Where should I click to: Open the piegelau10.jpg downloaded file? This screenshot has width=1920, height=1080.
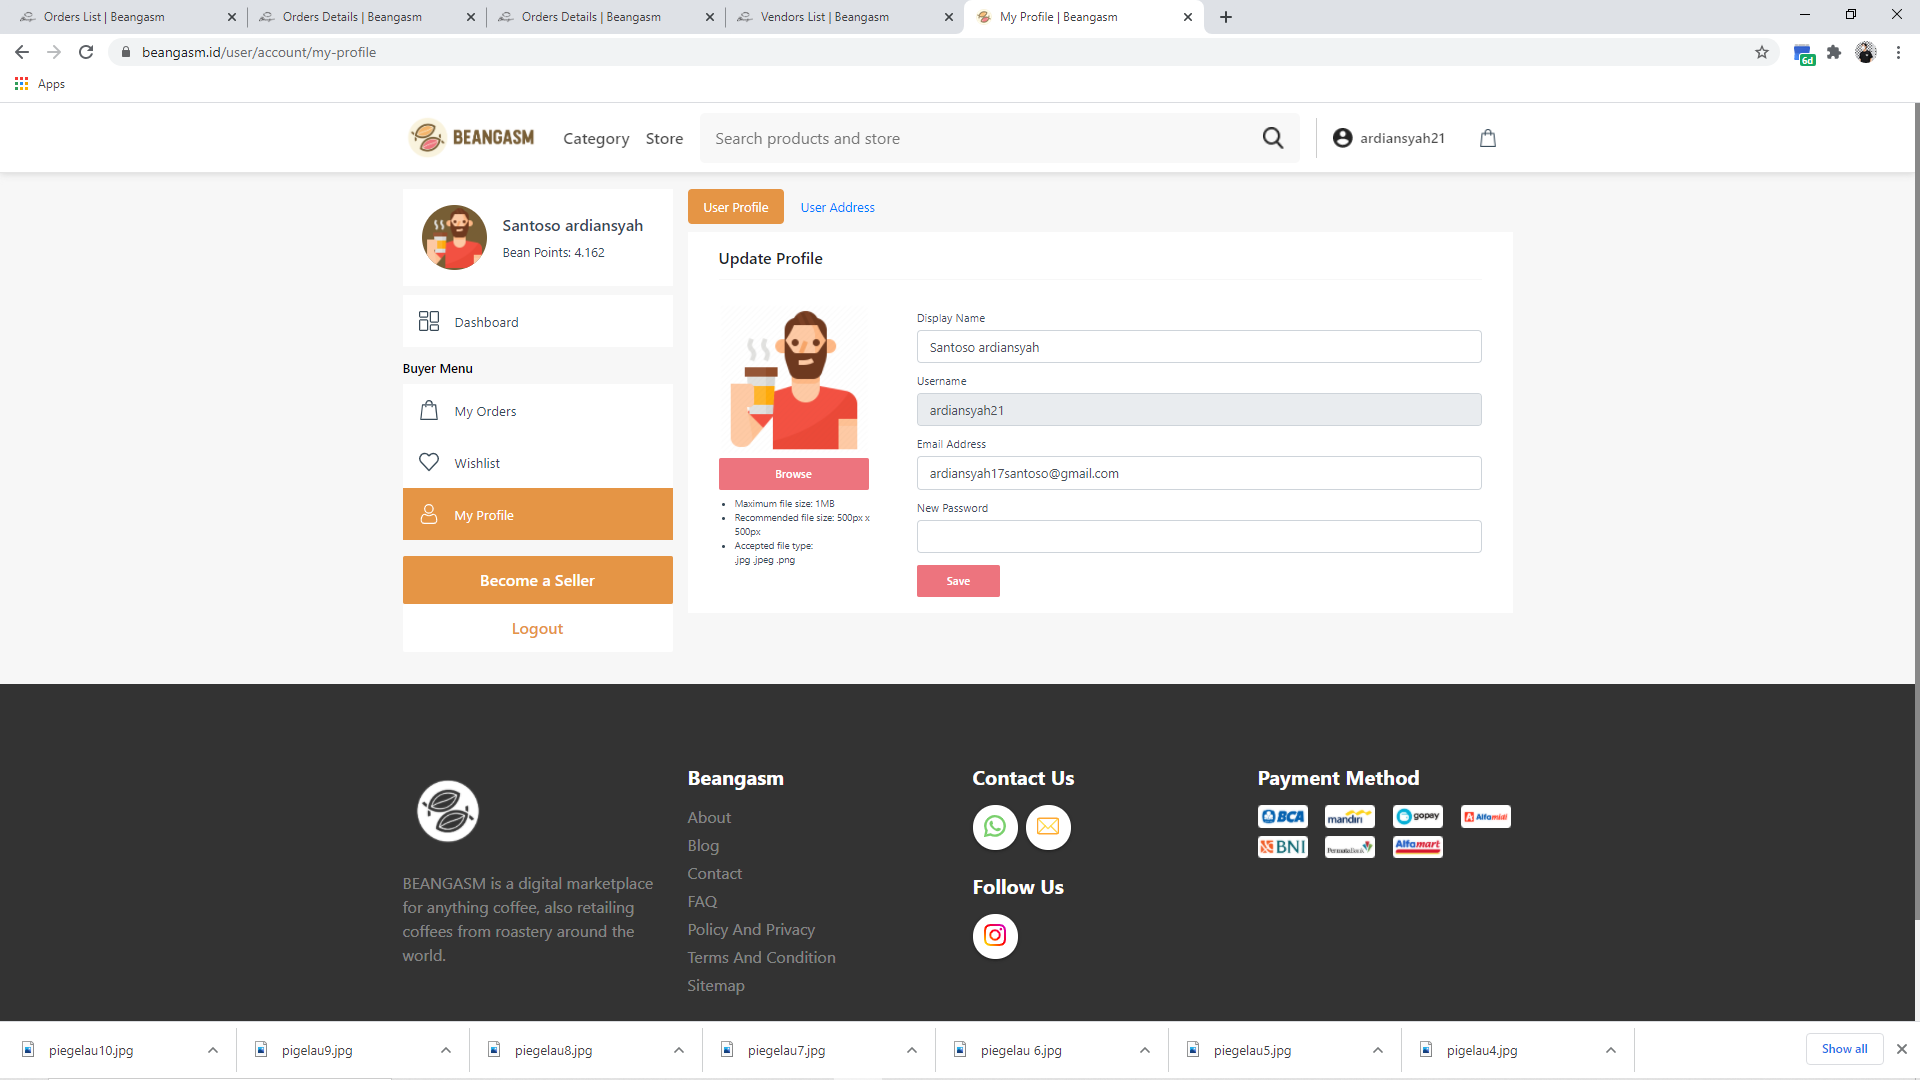point(92,1050)
